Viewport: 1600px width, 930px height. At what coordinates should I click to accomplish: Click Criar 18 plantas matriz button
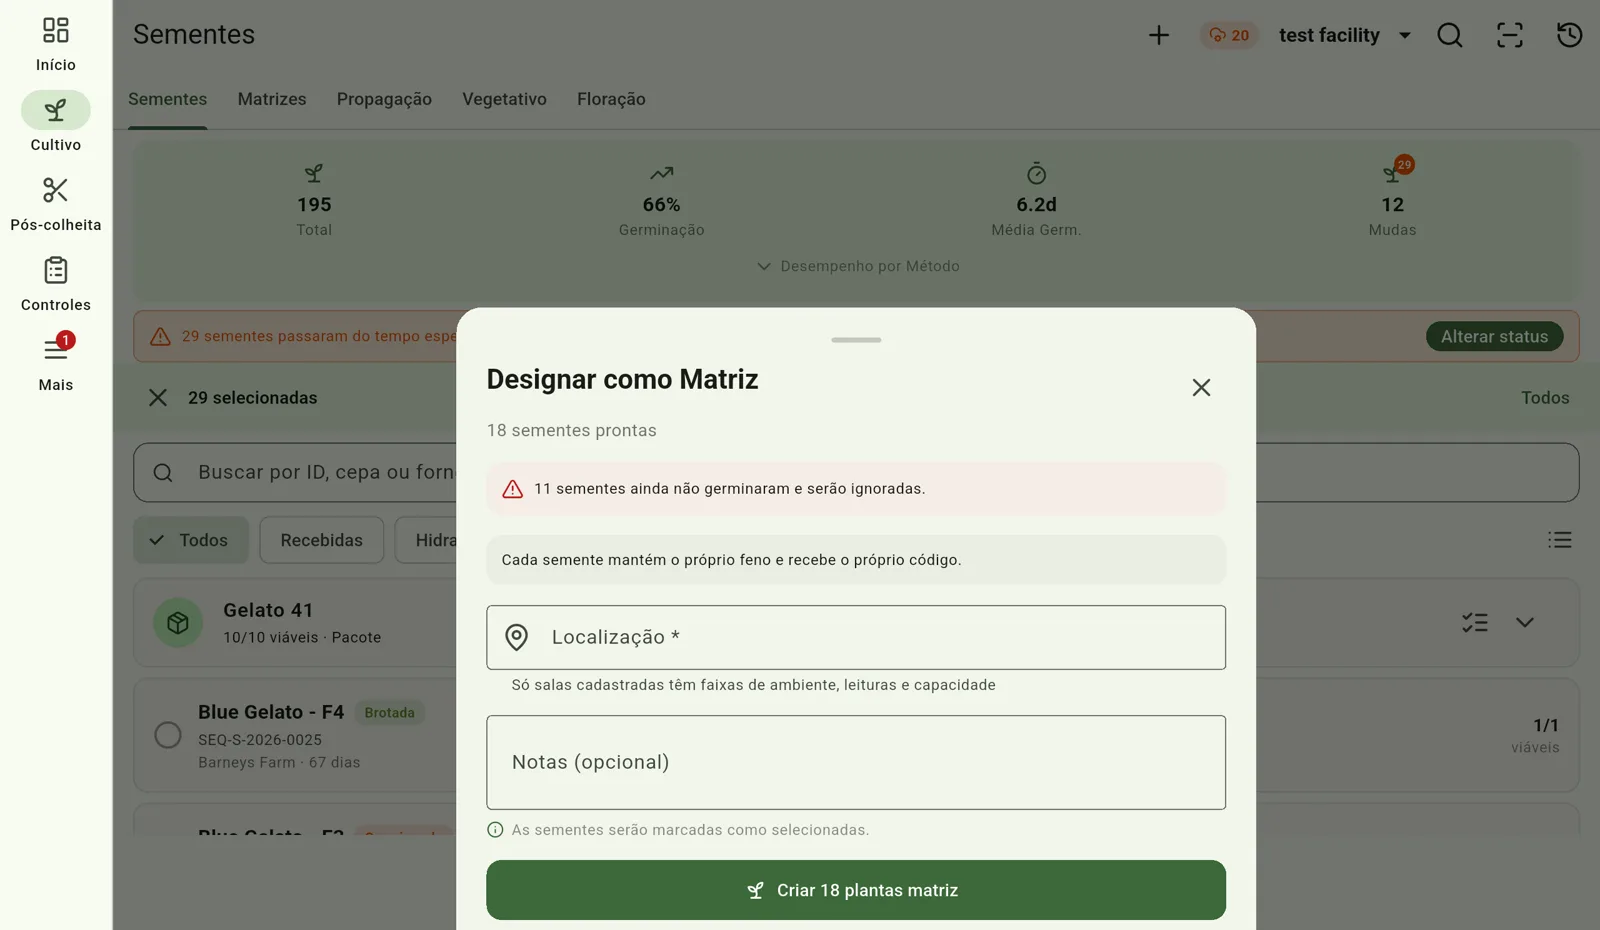click(x=856, y=890)
